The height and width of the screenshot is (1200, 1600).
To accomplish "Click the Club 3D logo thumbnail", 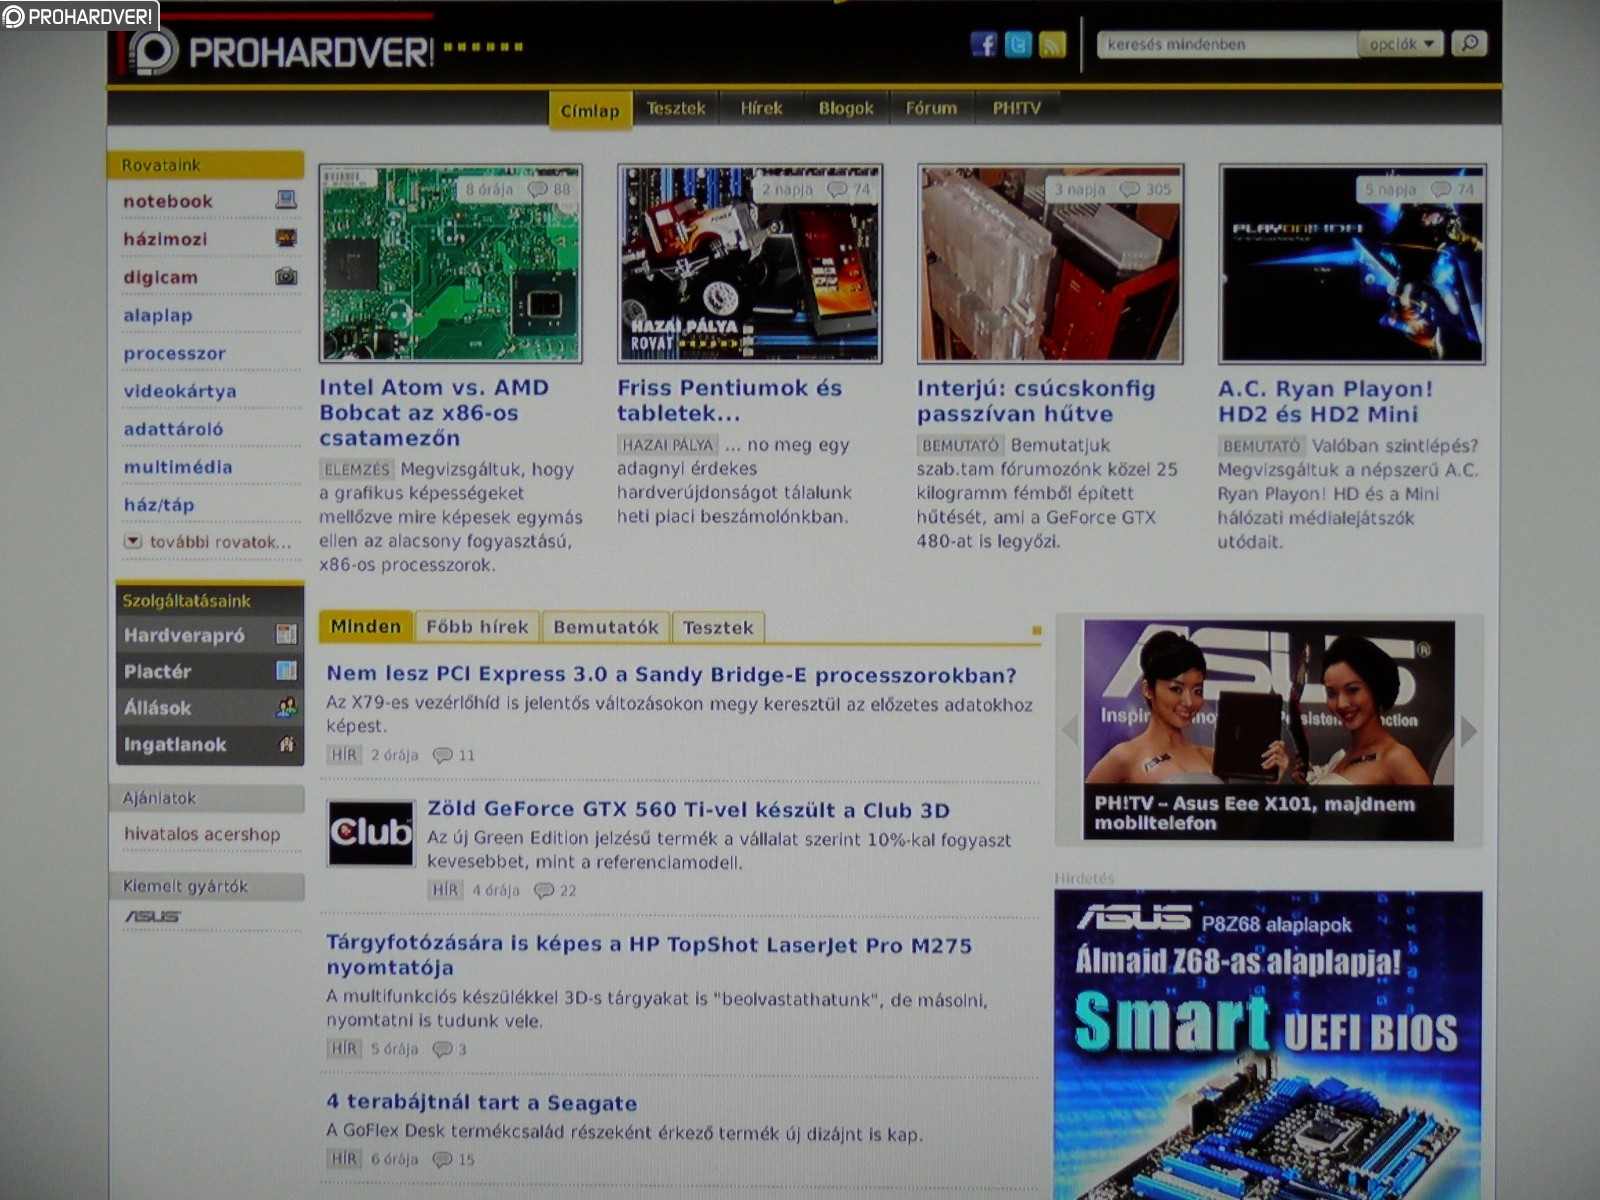I will pos(371,832).
